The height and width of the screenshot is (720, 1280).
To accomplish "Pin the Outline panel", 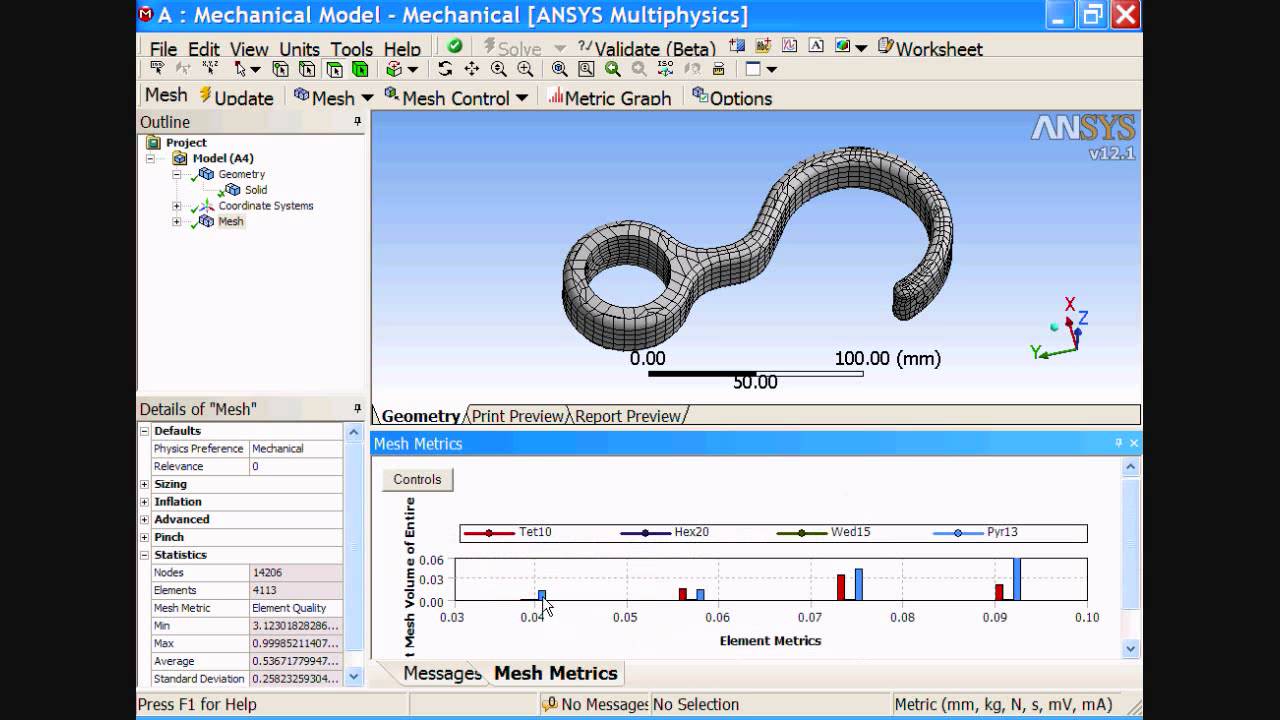I will 357,122.
